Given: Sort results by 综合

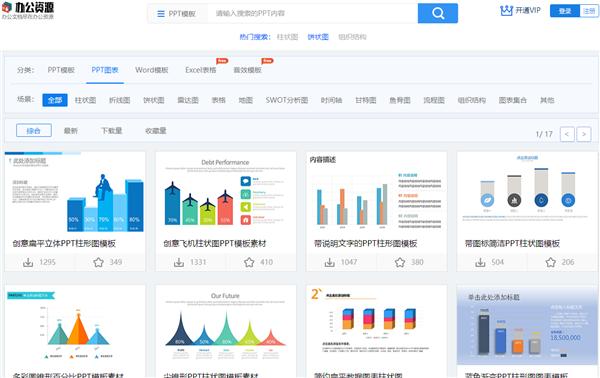Looking at the screenshot, I should pyautogui.click(x=34, y=130).
